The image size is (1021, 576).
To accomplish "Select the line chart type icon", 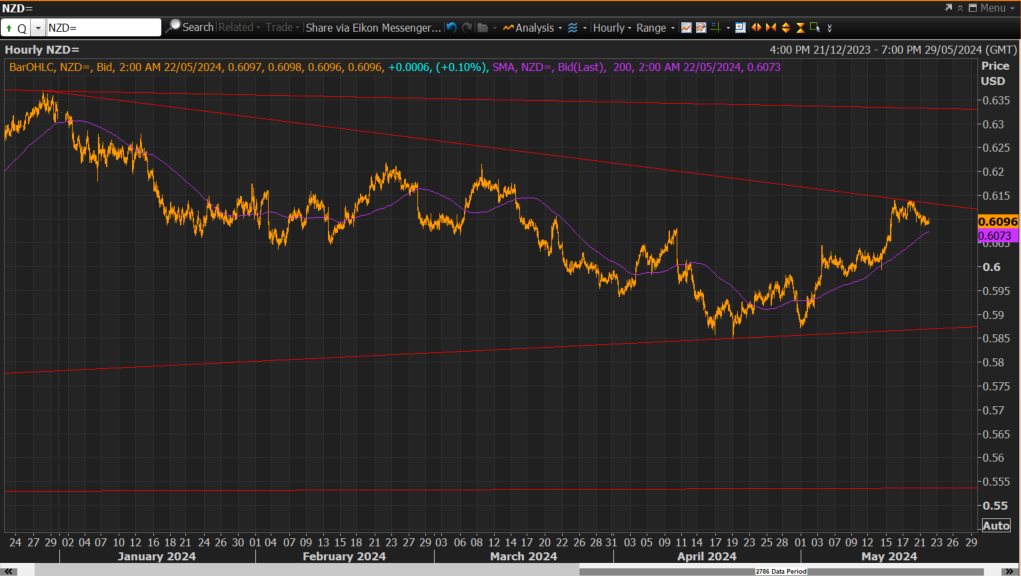I will coord(686,27).
